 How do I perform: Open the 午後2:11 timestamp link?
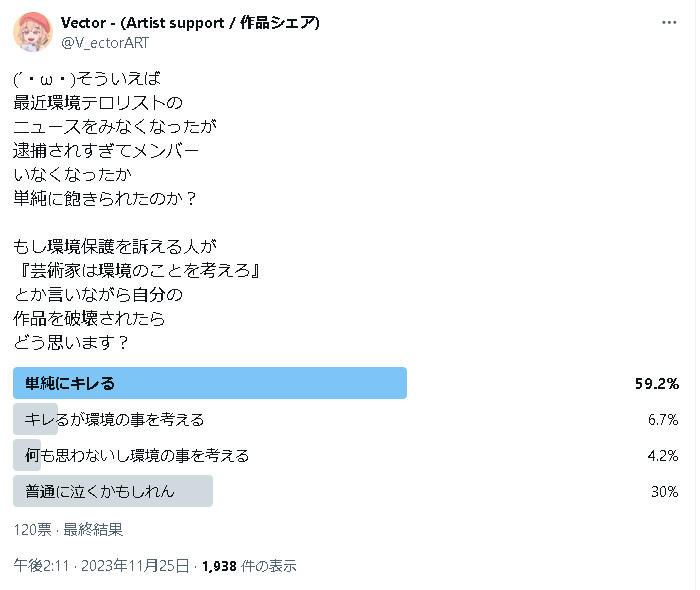[x=41, y=565]
